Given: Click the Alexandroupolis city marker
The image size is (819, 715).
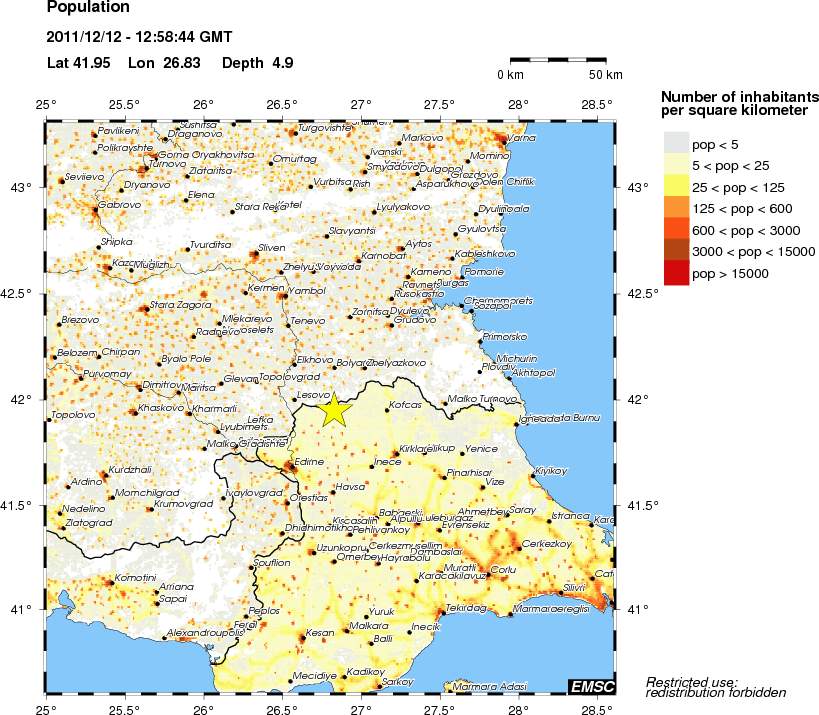Looking at the screenshot, I should click(164, 638).
